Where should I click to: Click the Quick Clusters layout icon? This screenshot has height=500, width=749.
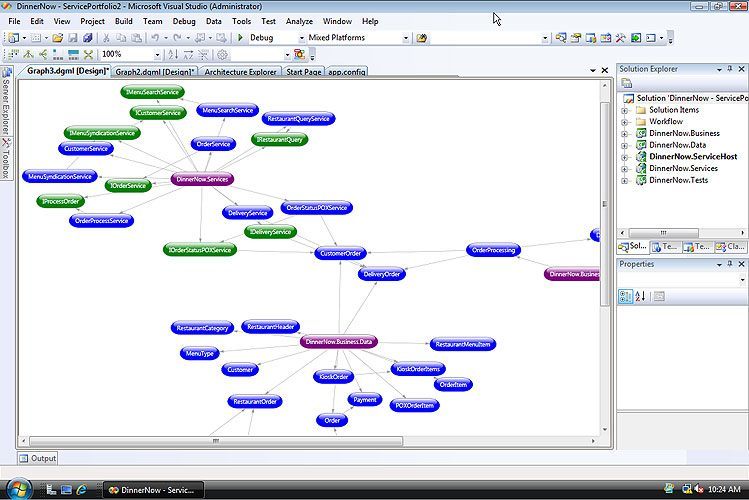click(x=88, y=54)
